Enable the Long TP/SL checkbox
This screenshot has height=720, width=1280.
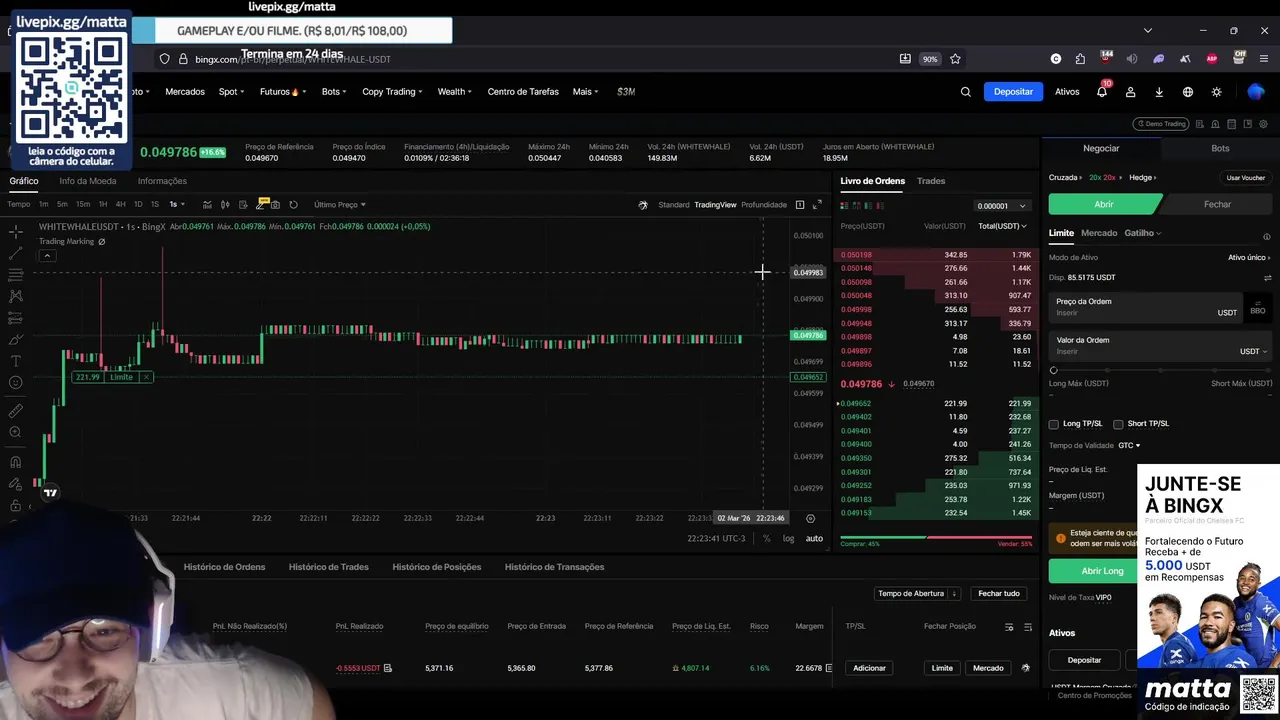1053,424
